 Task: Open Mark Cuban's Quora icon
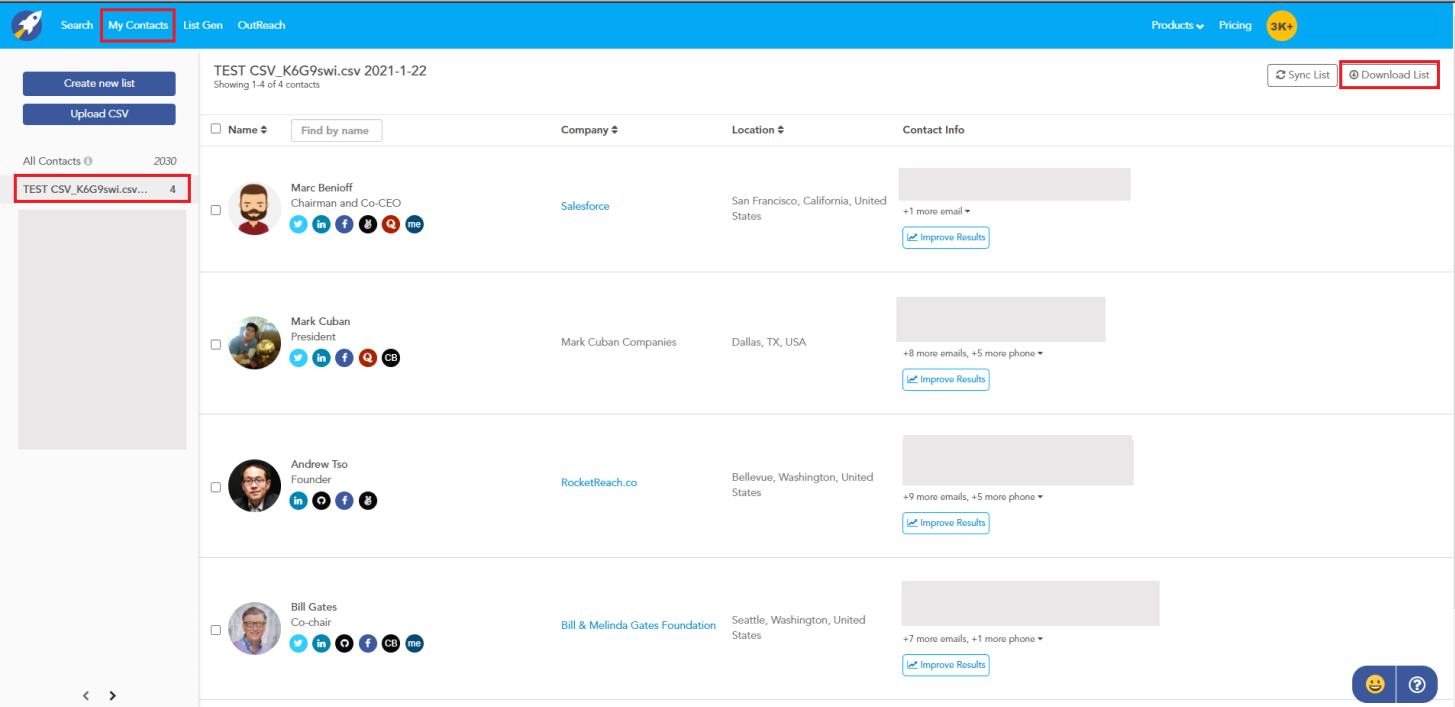click(368, 357)
